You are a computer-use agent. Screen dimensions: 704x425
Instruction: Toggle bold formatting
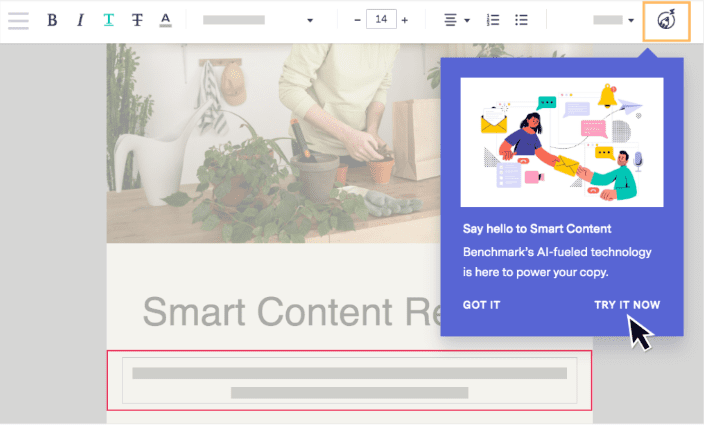click(52, 21)
